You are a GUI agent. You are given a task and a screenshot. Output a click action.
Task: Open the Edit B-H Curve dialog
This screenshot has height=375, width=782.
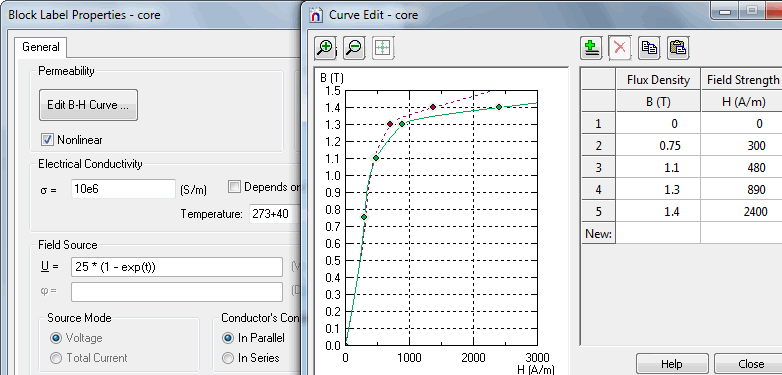click(88, 105)
